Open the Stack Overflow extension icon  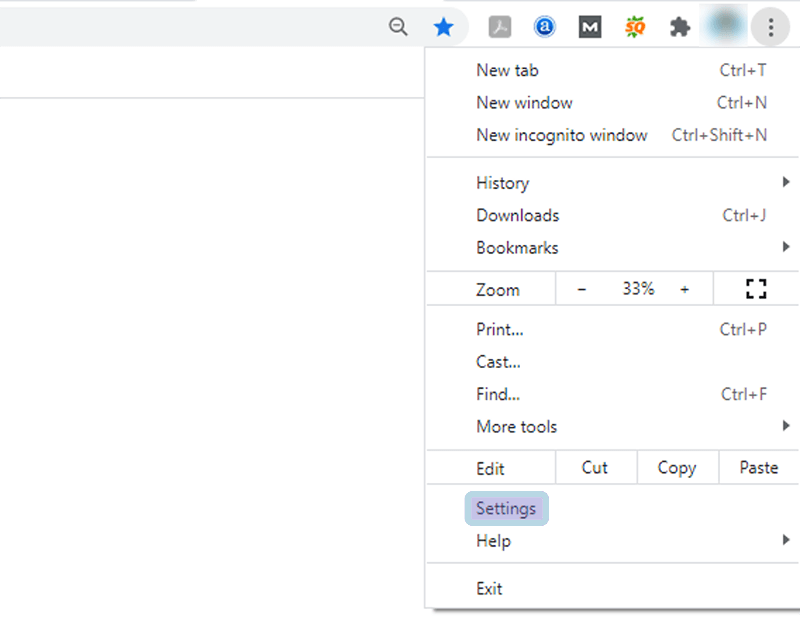(x=635, y=27)
